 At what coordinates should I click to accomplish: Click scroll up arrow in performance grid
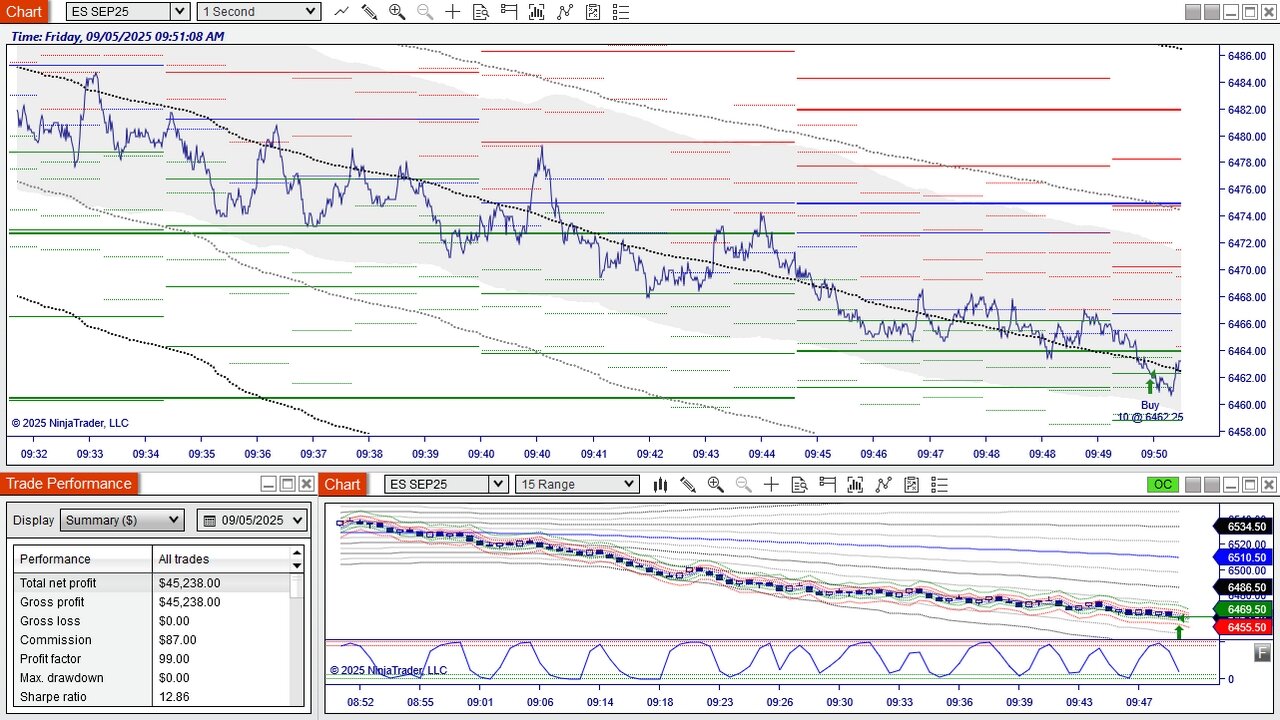297,552
